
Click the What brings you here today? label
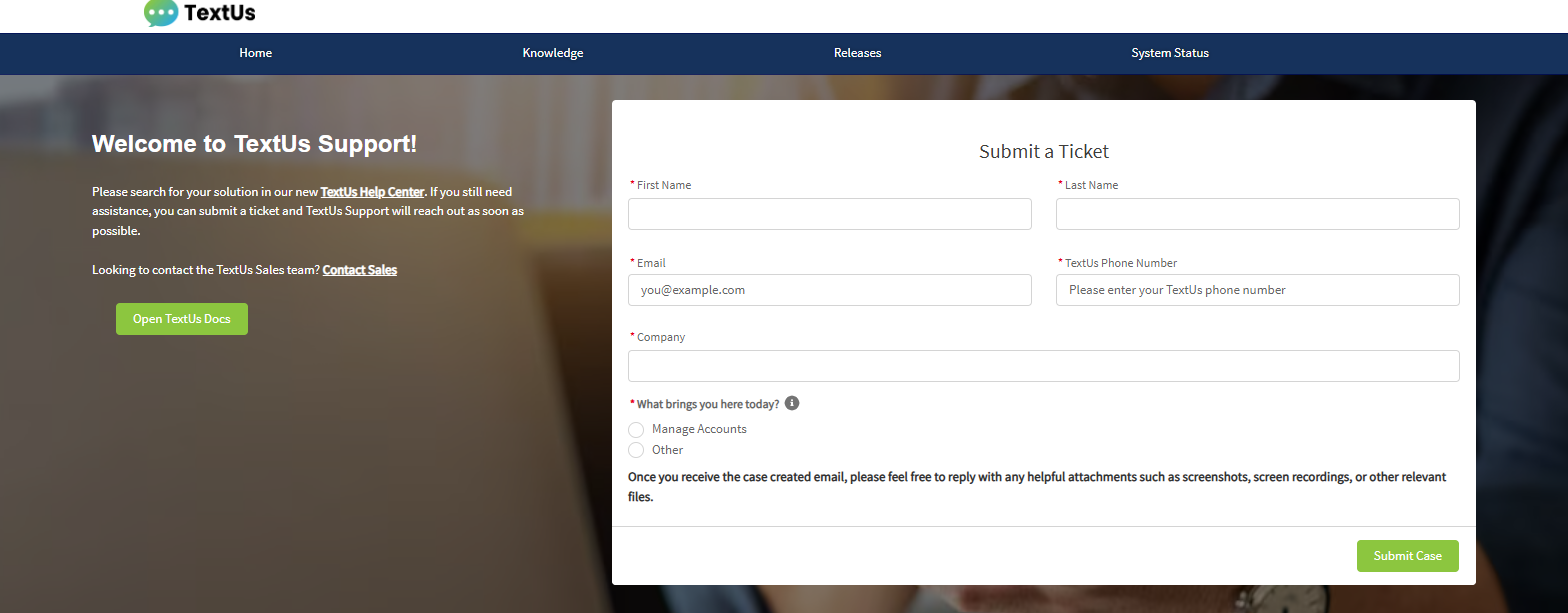pyautogui.click(x=708, y=404)
